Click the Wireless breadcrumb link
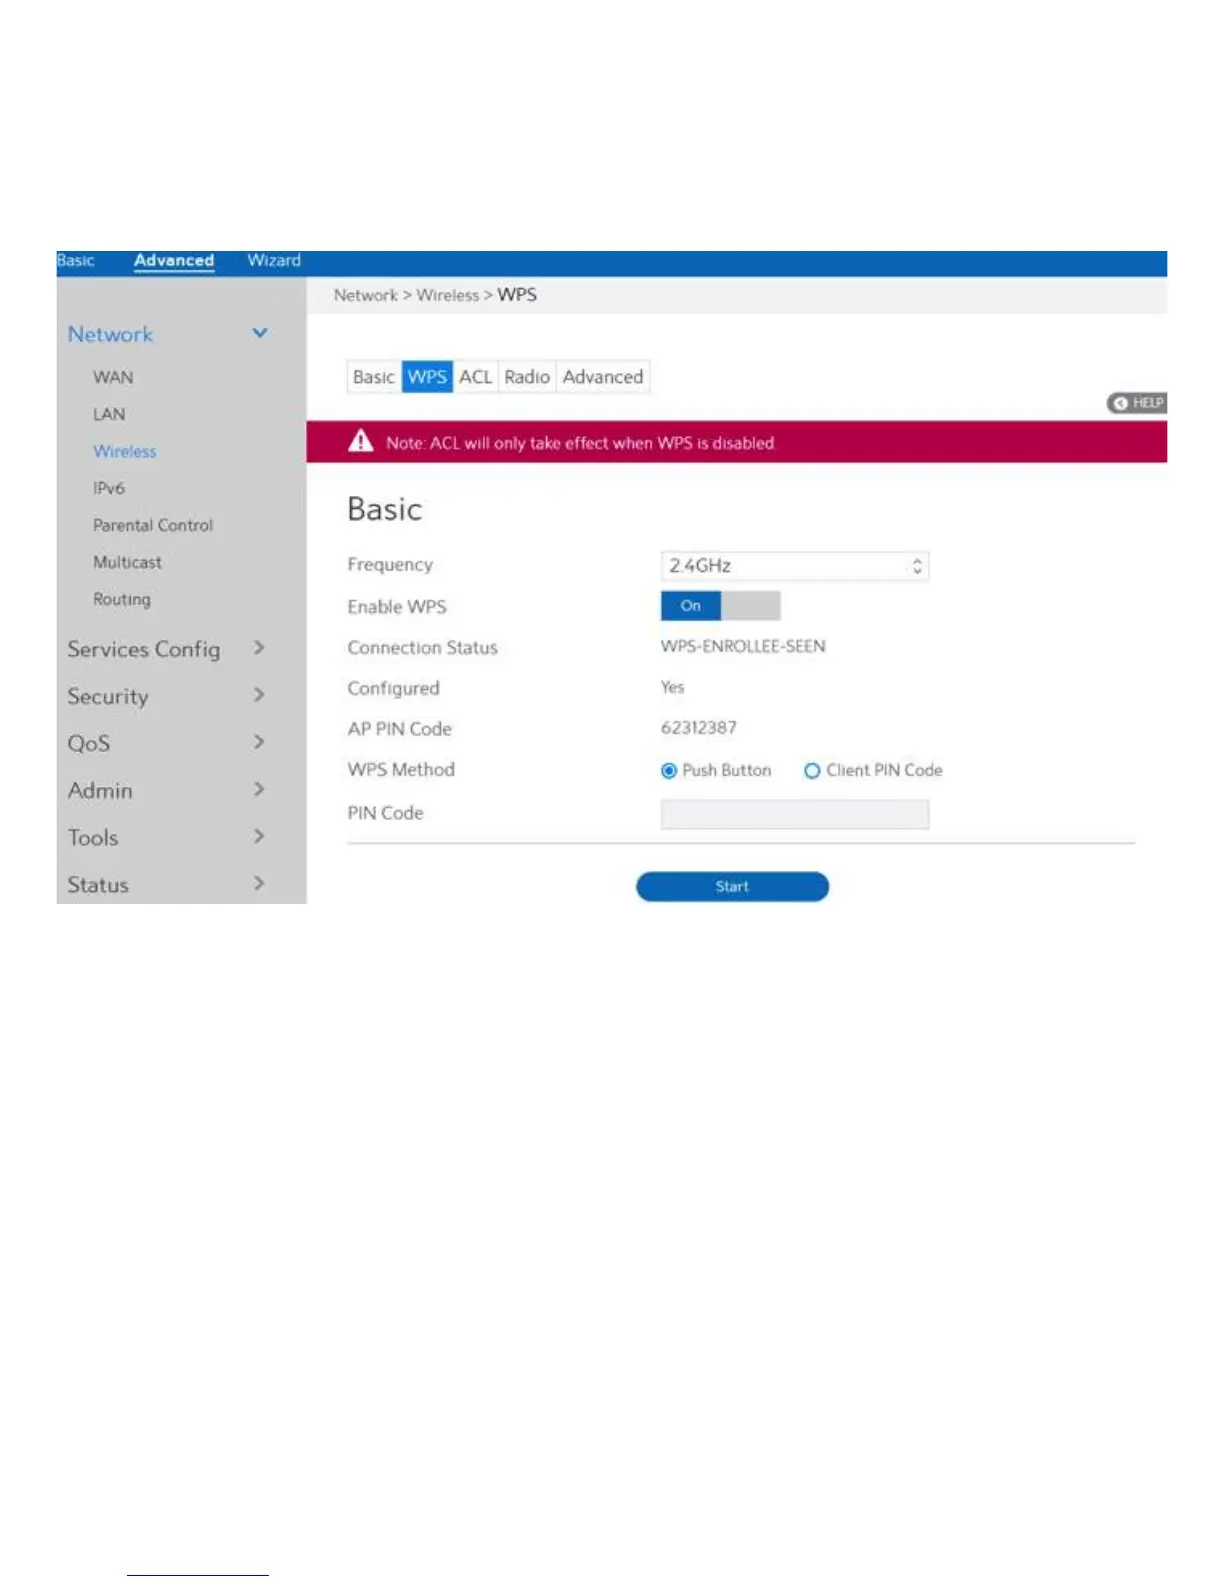 coord(448,296)
